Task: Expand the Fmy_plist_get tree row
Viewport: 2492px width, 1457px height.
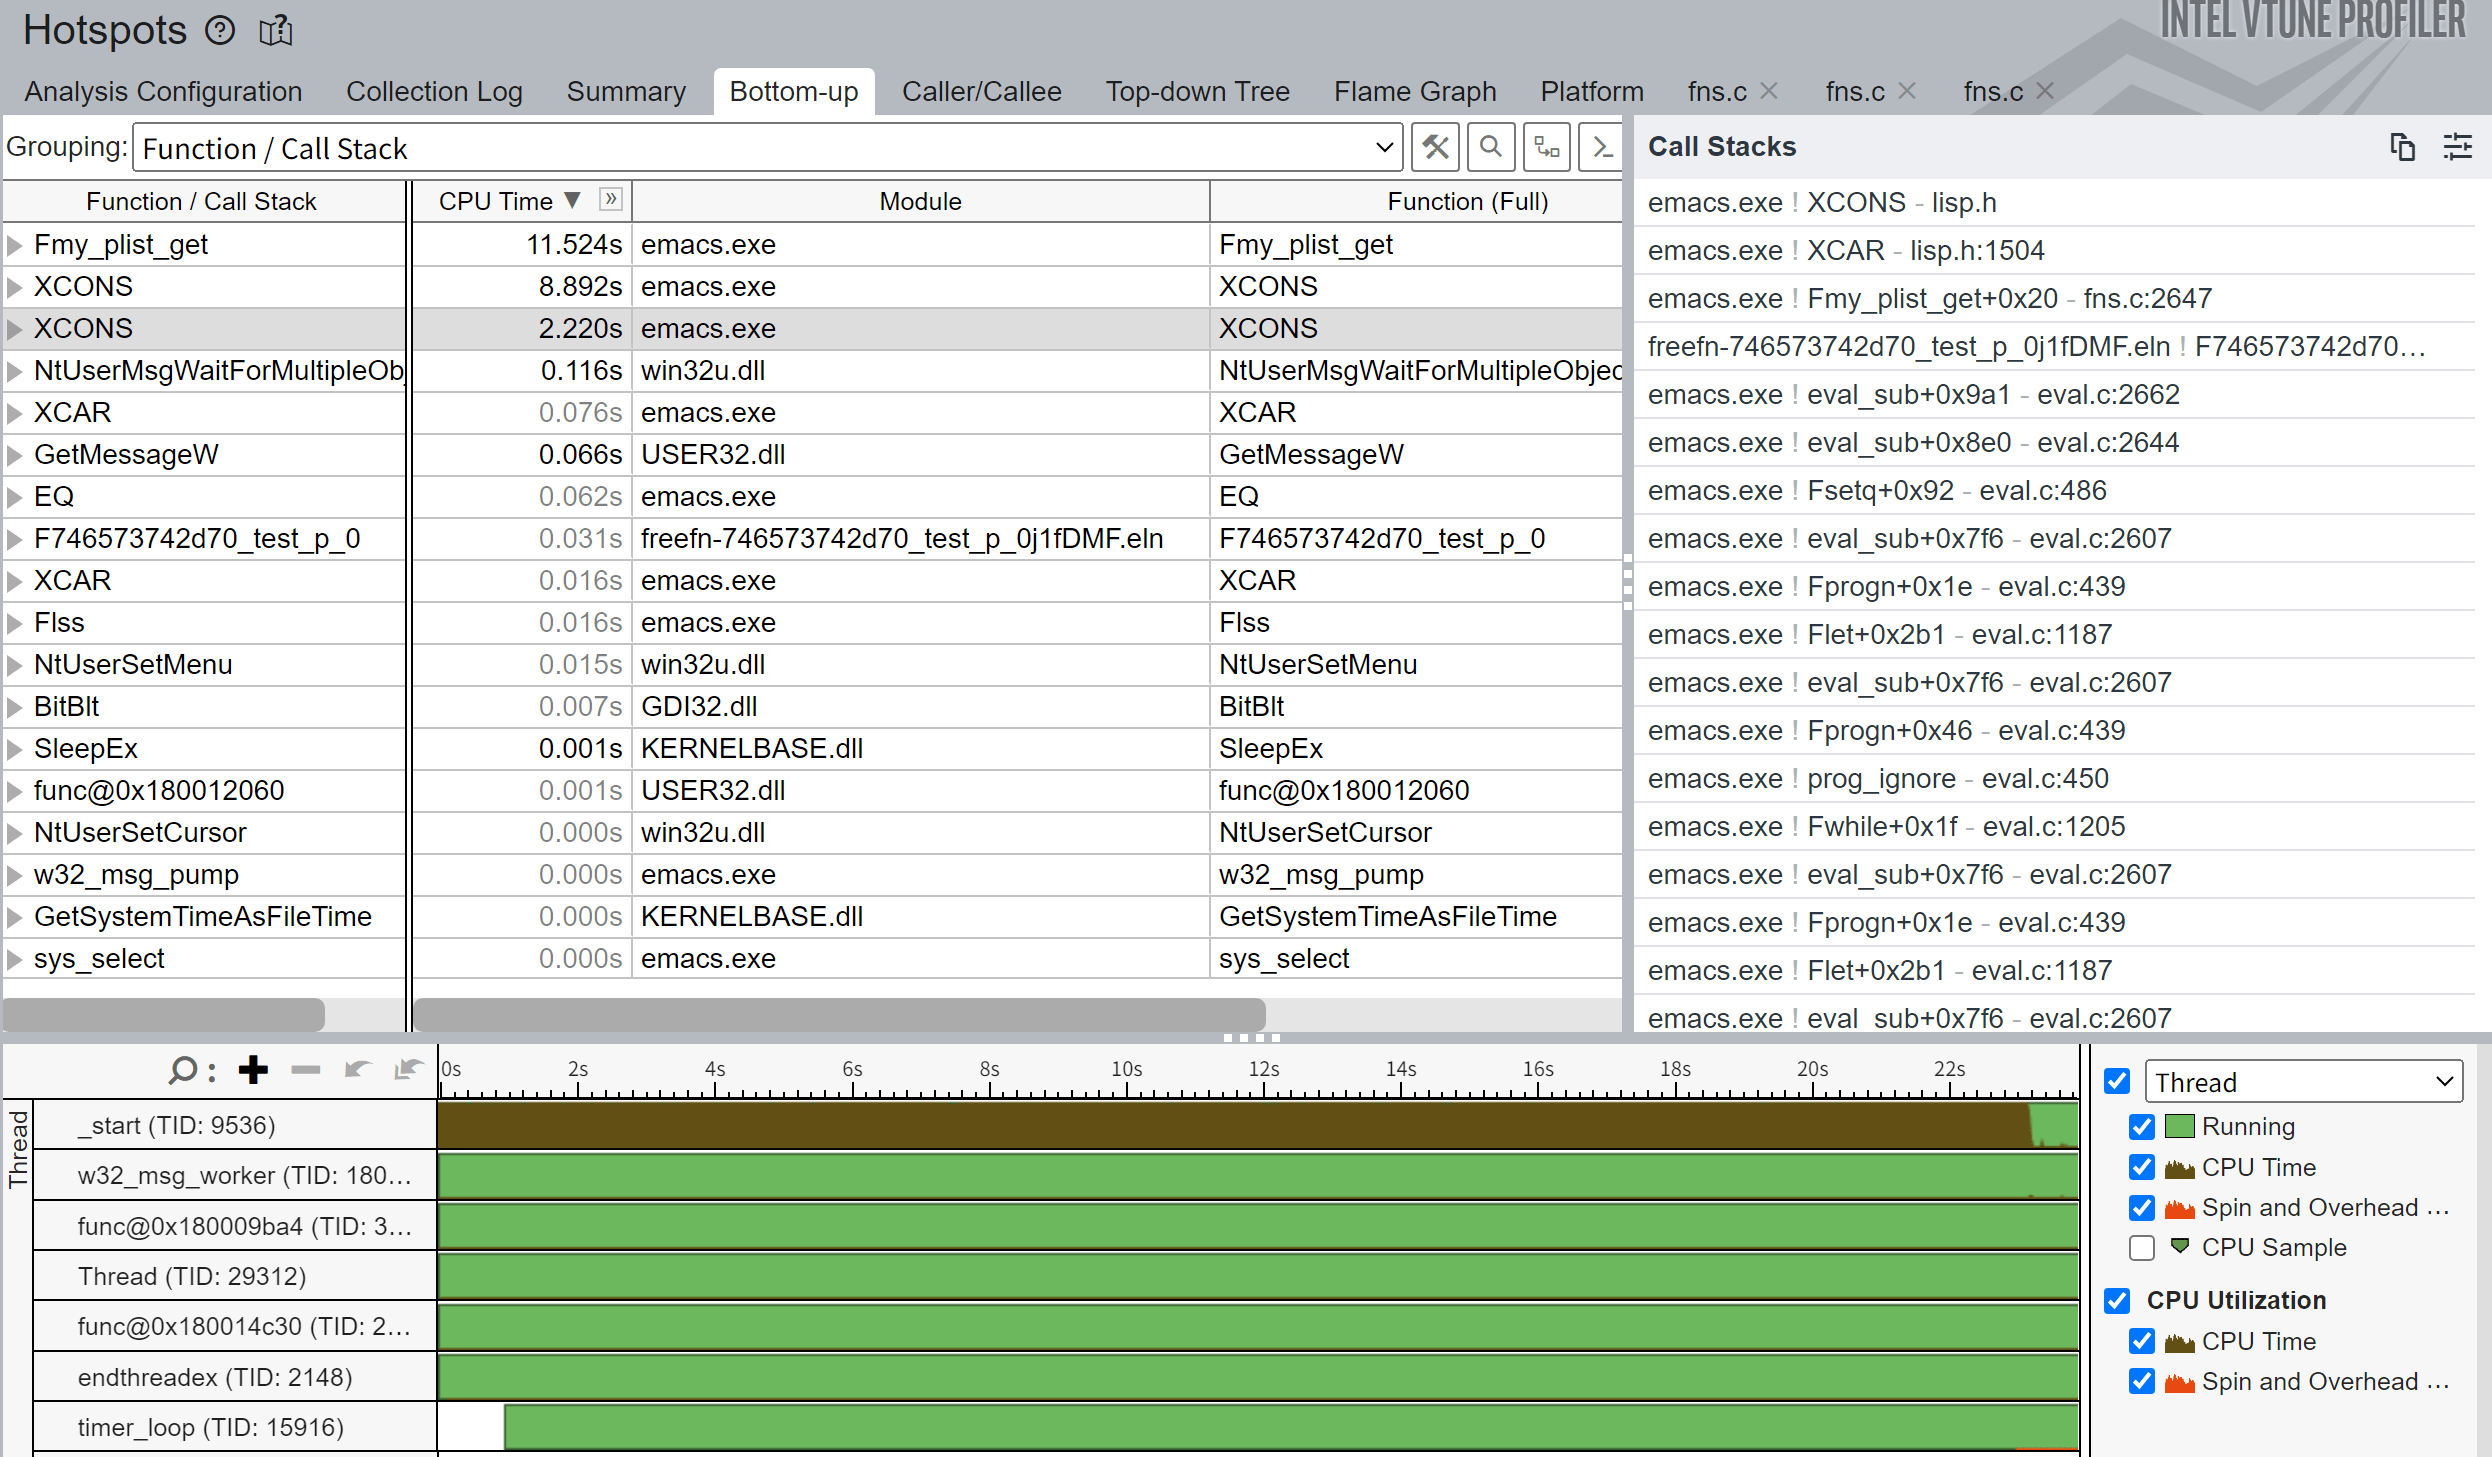Action: coord(15,245)
